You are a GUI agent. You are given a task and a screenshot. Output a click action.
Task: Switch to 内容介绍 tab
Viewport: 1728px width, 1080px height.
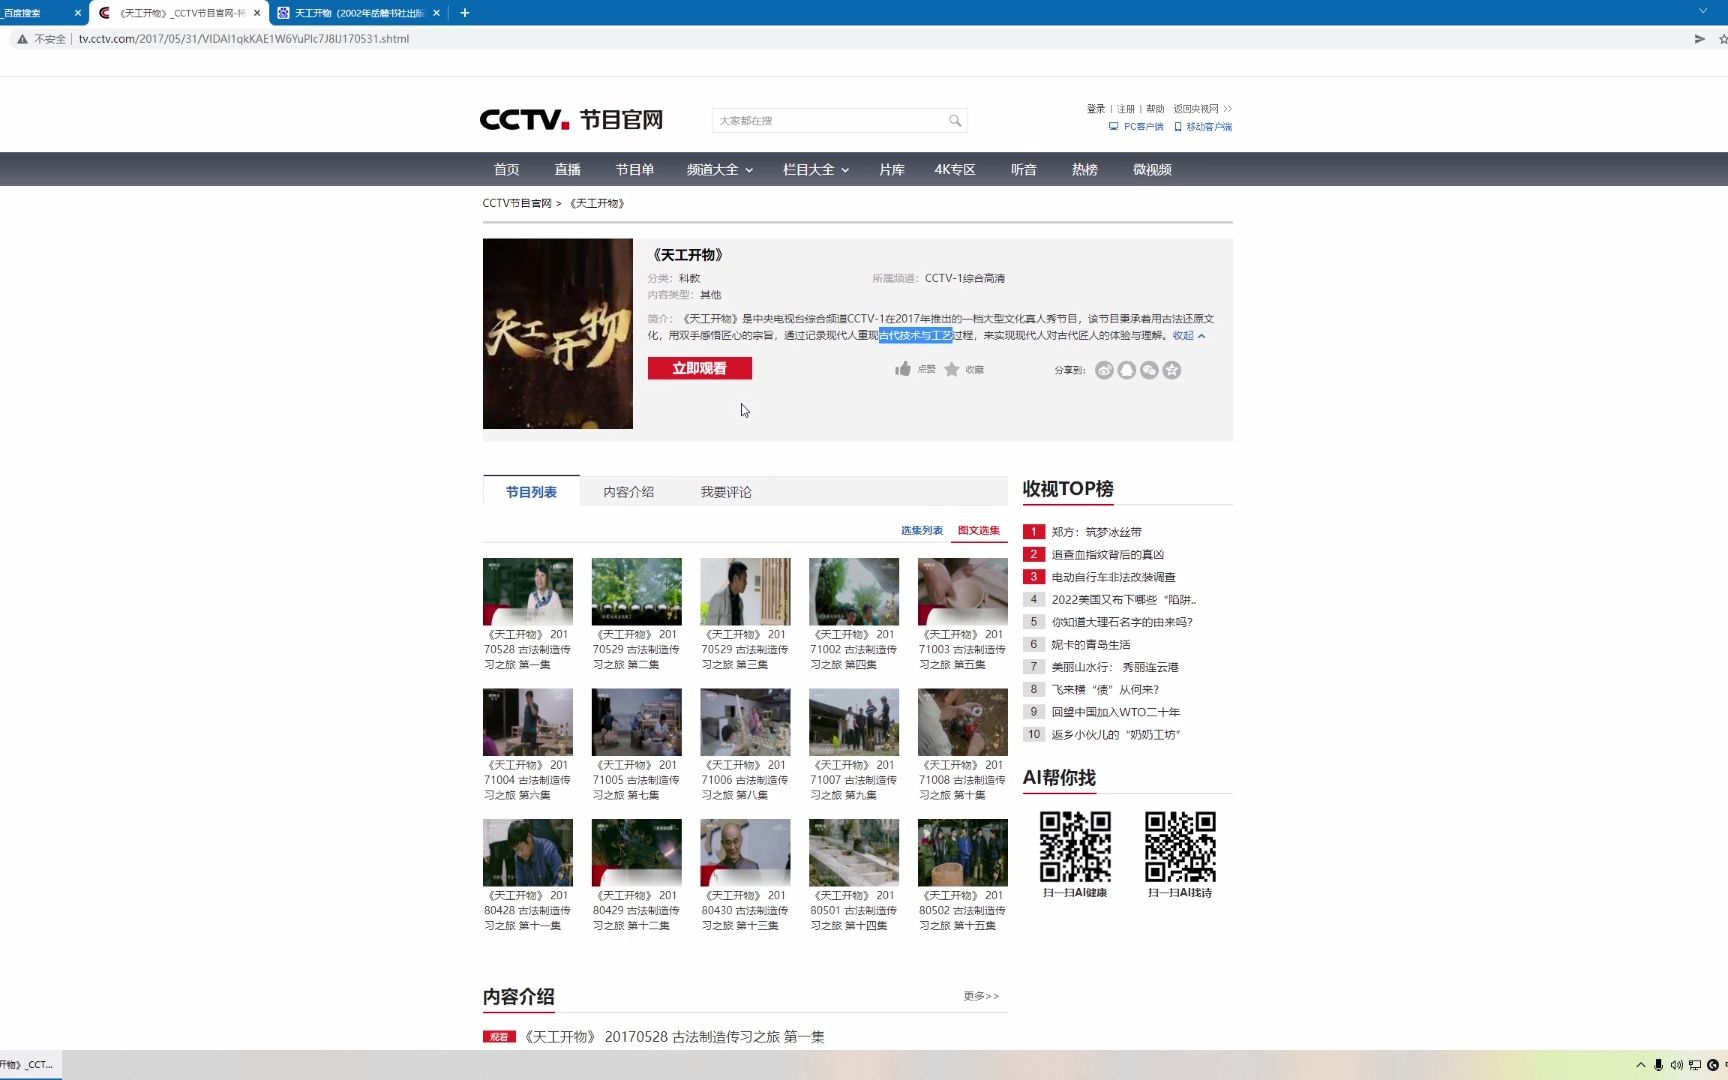[x=629, y=492]
